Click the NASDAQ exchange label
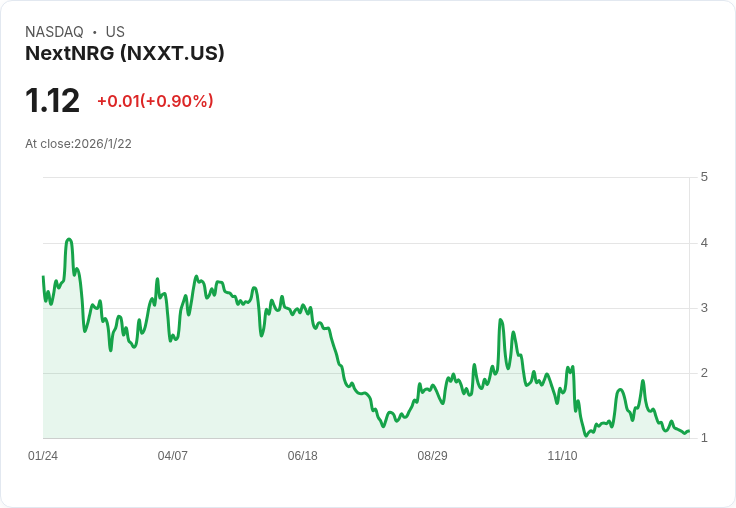Screen dimensions: 736x508 [54, 32]
